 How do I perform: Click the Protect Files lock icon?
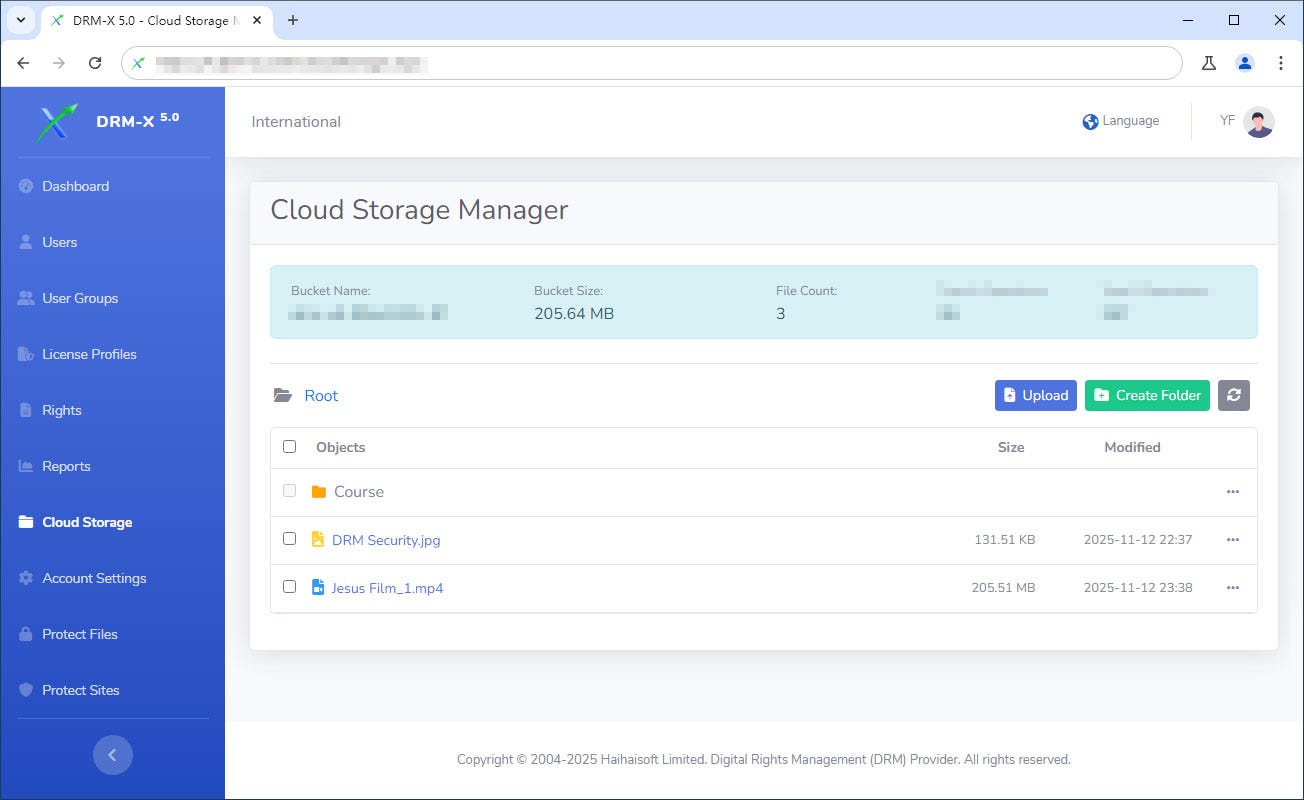point(26,634)
